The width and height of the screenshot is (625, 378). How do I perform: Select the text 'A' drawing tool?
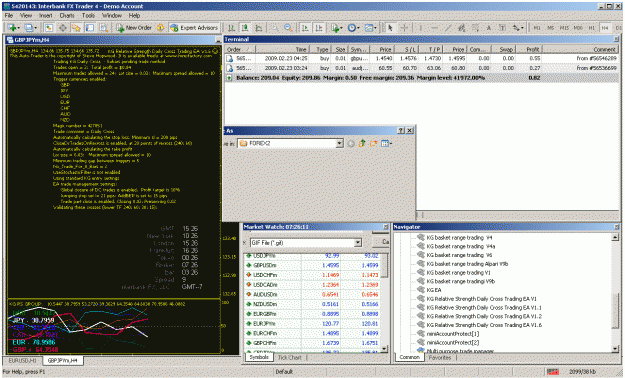click(x=489, y=28)
